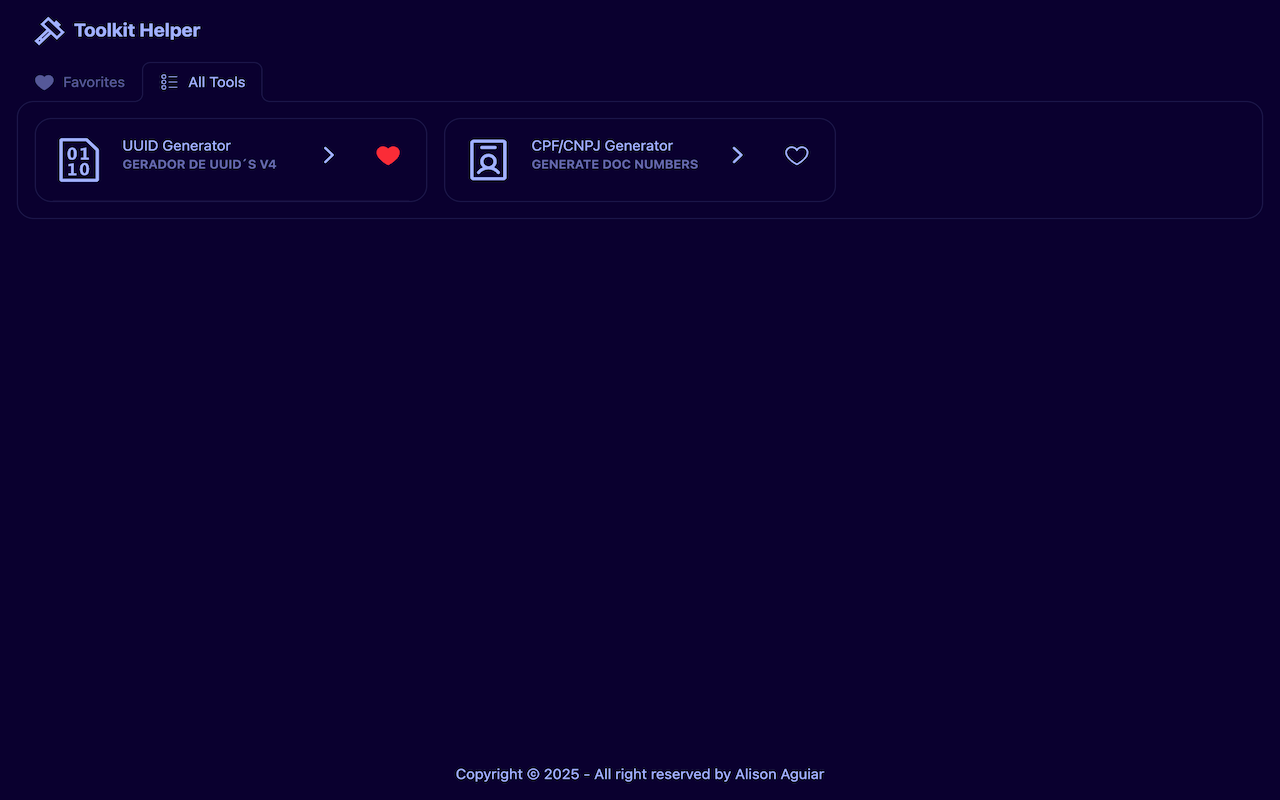Click the heart icon in Favorites tab
The width and height of the screenshot is (1280, 800).
[44, 82]
